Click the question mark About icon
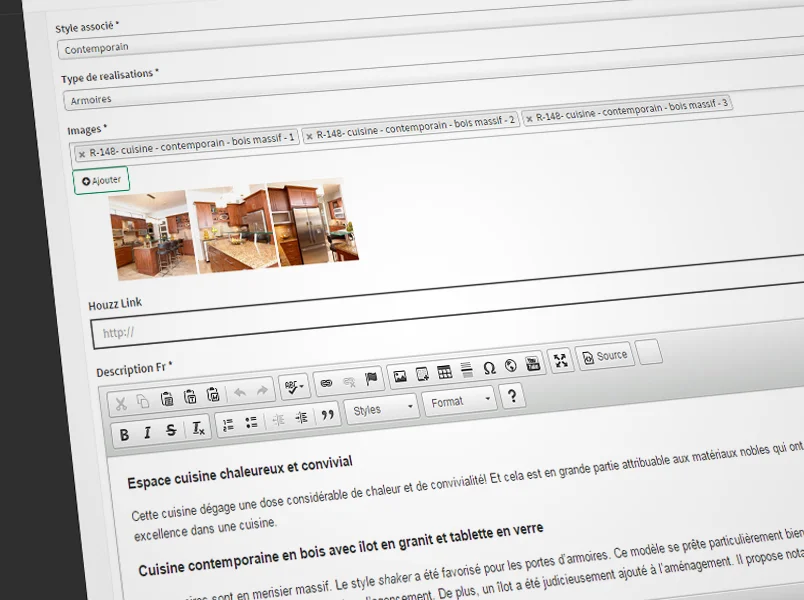This screenshot has height=600, width=804. [x=512, y=396]
